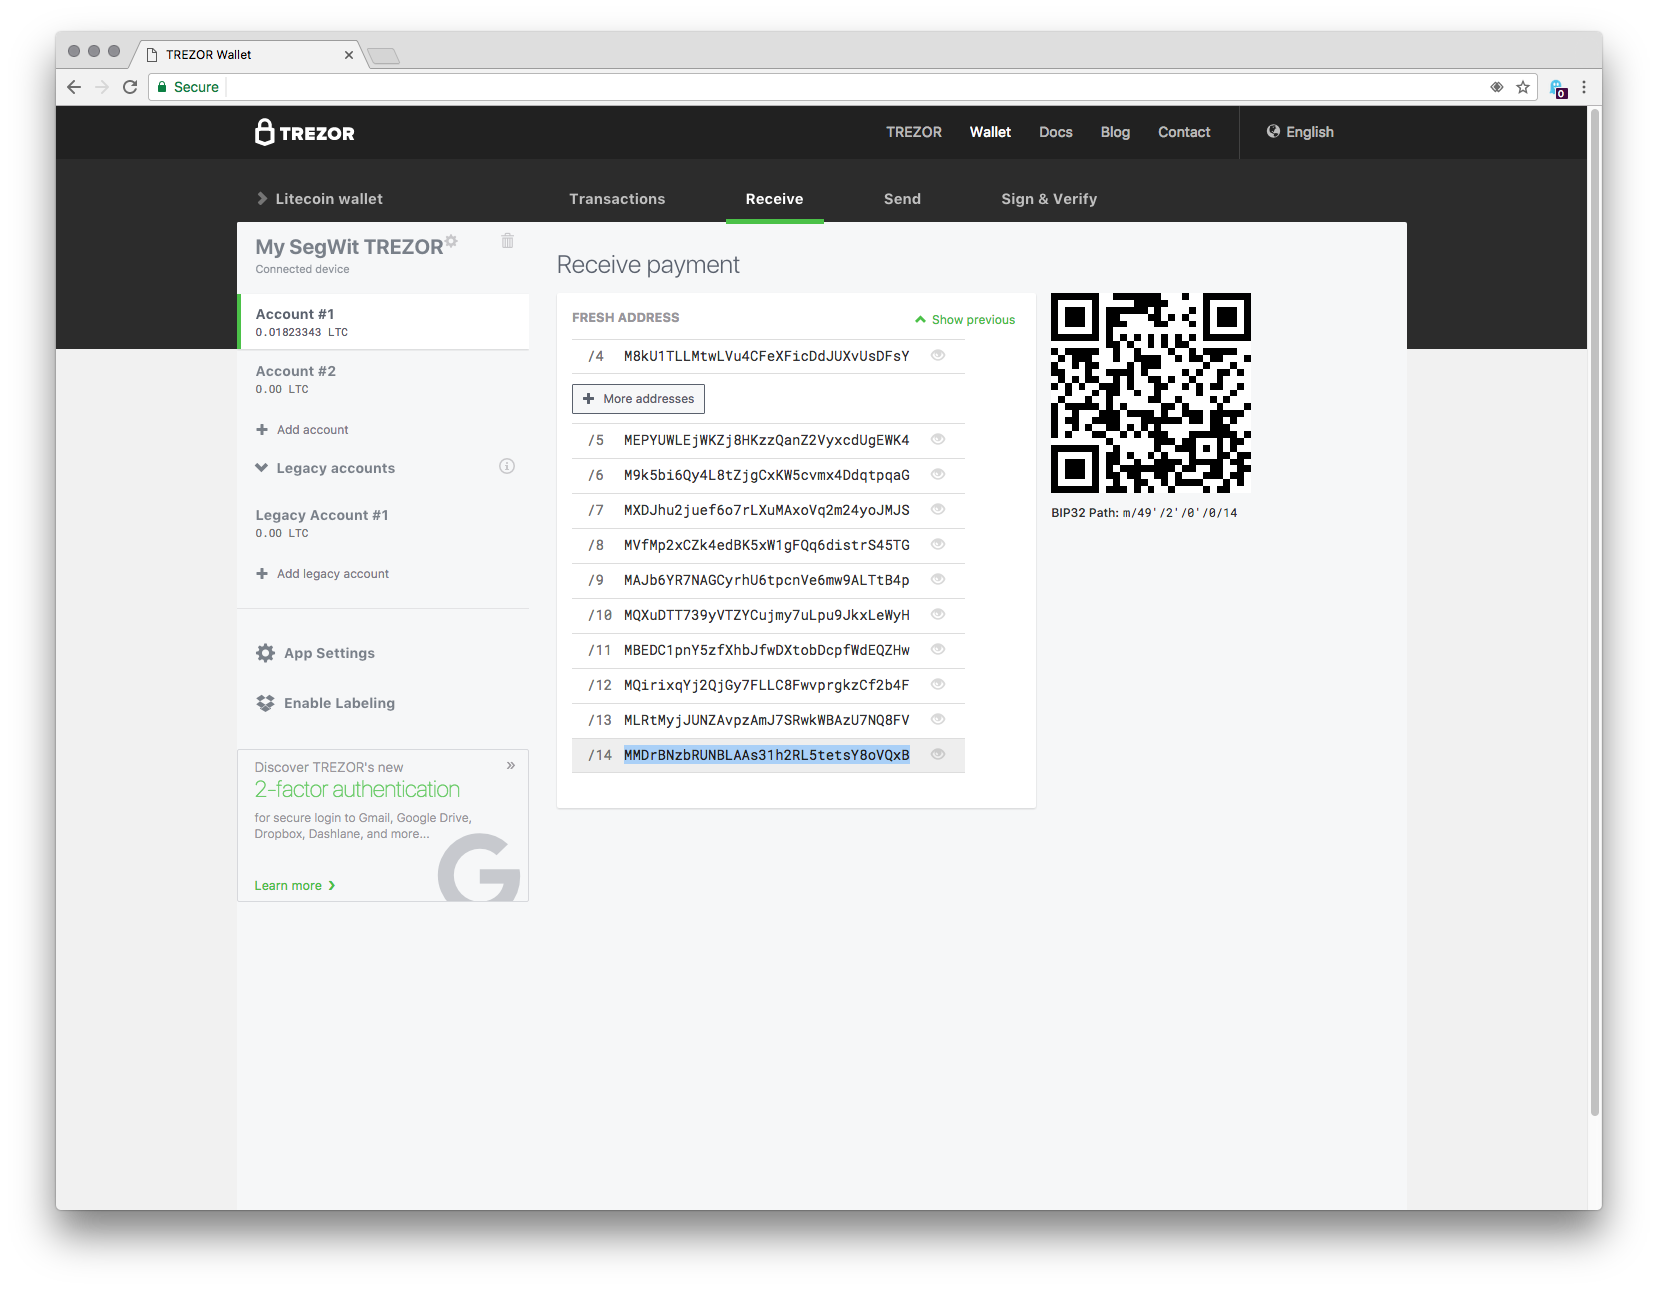Open the Chrome three-dot menu
The height and width of the screenshot is (1290, 1658).
point(1584,87)
